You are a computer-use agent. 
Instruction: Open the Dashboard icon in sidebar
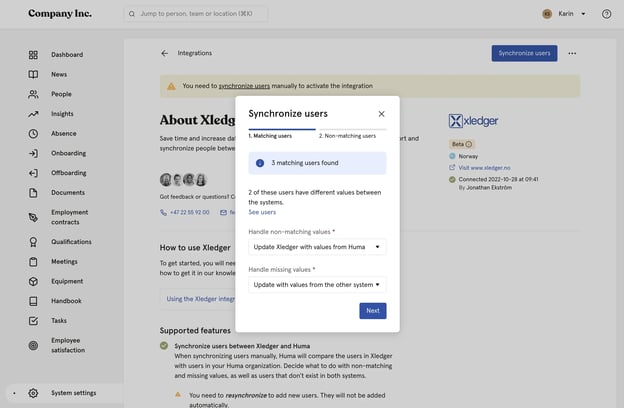[x=33, y=55]
